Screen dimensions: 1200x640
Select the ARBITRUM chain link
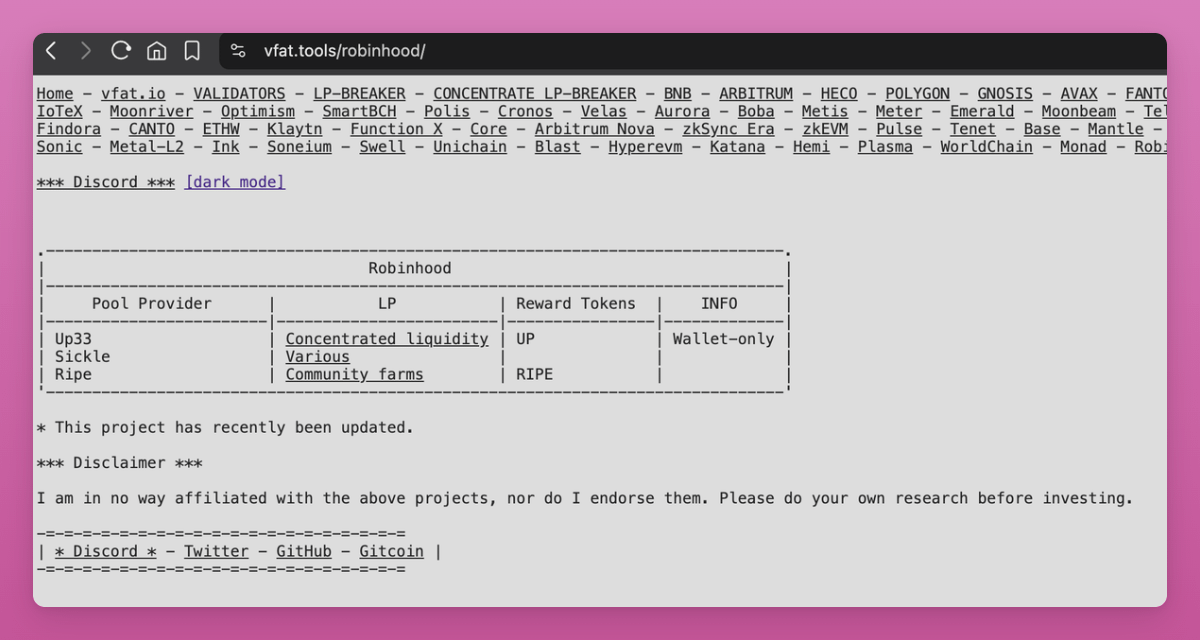coord(756,94)
